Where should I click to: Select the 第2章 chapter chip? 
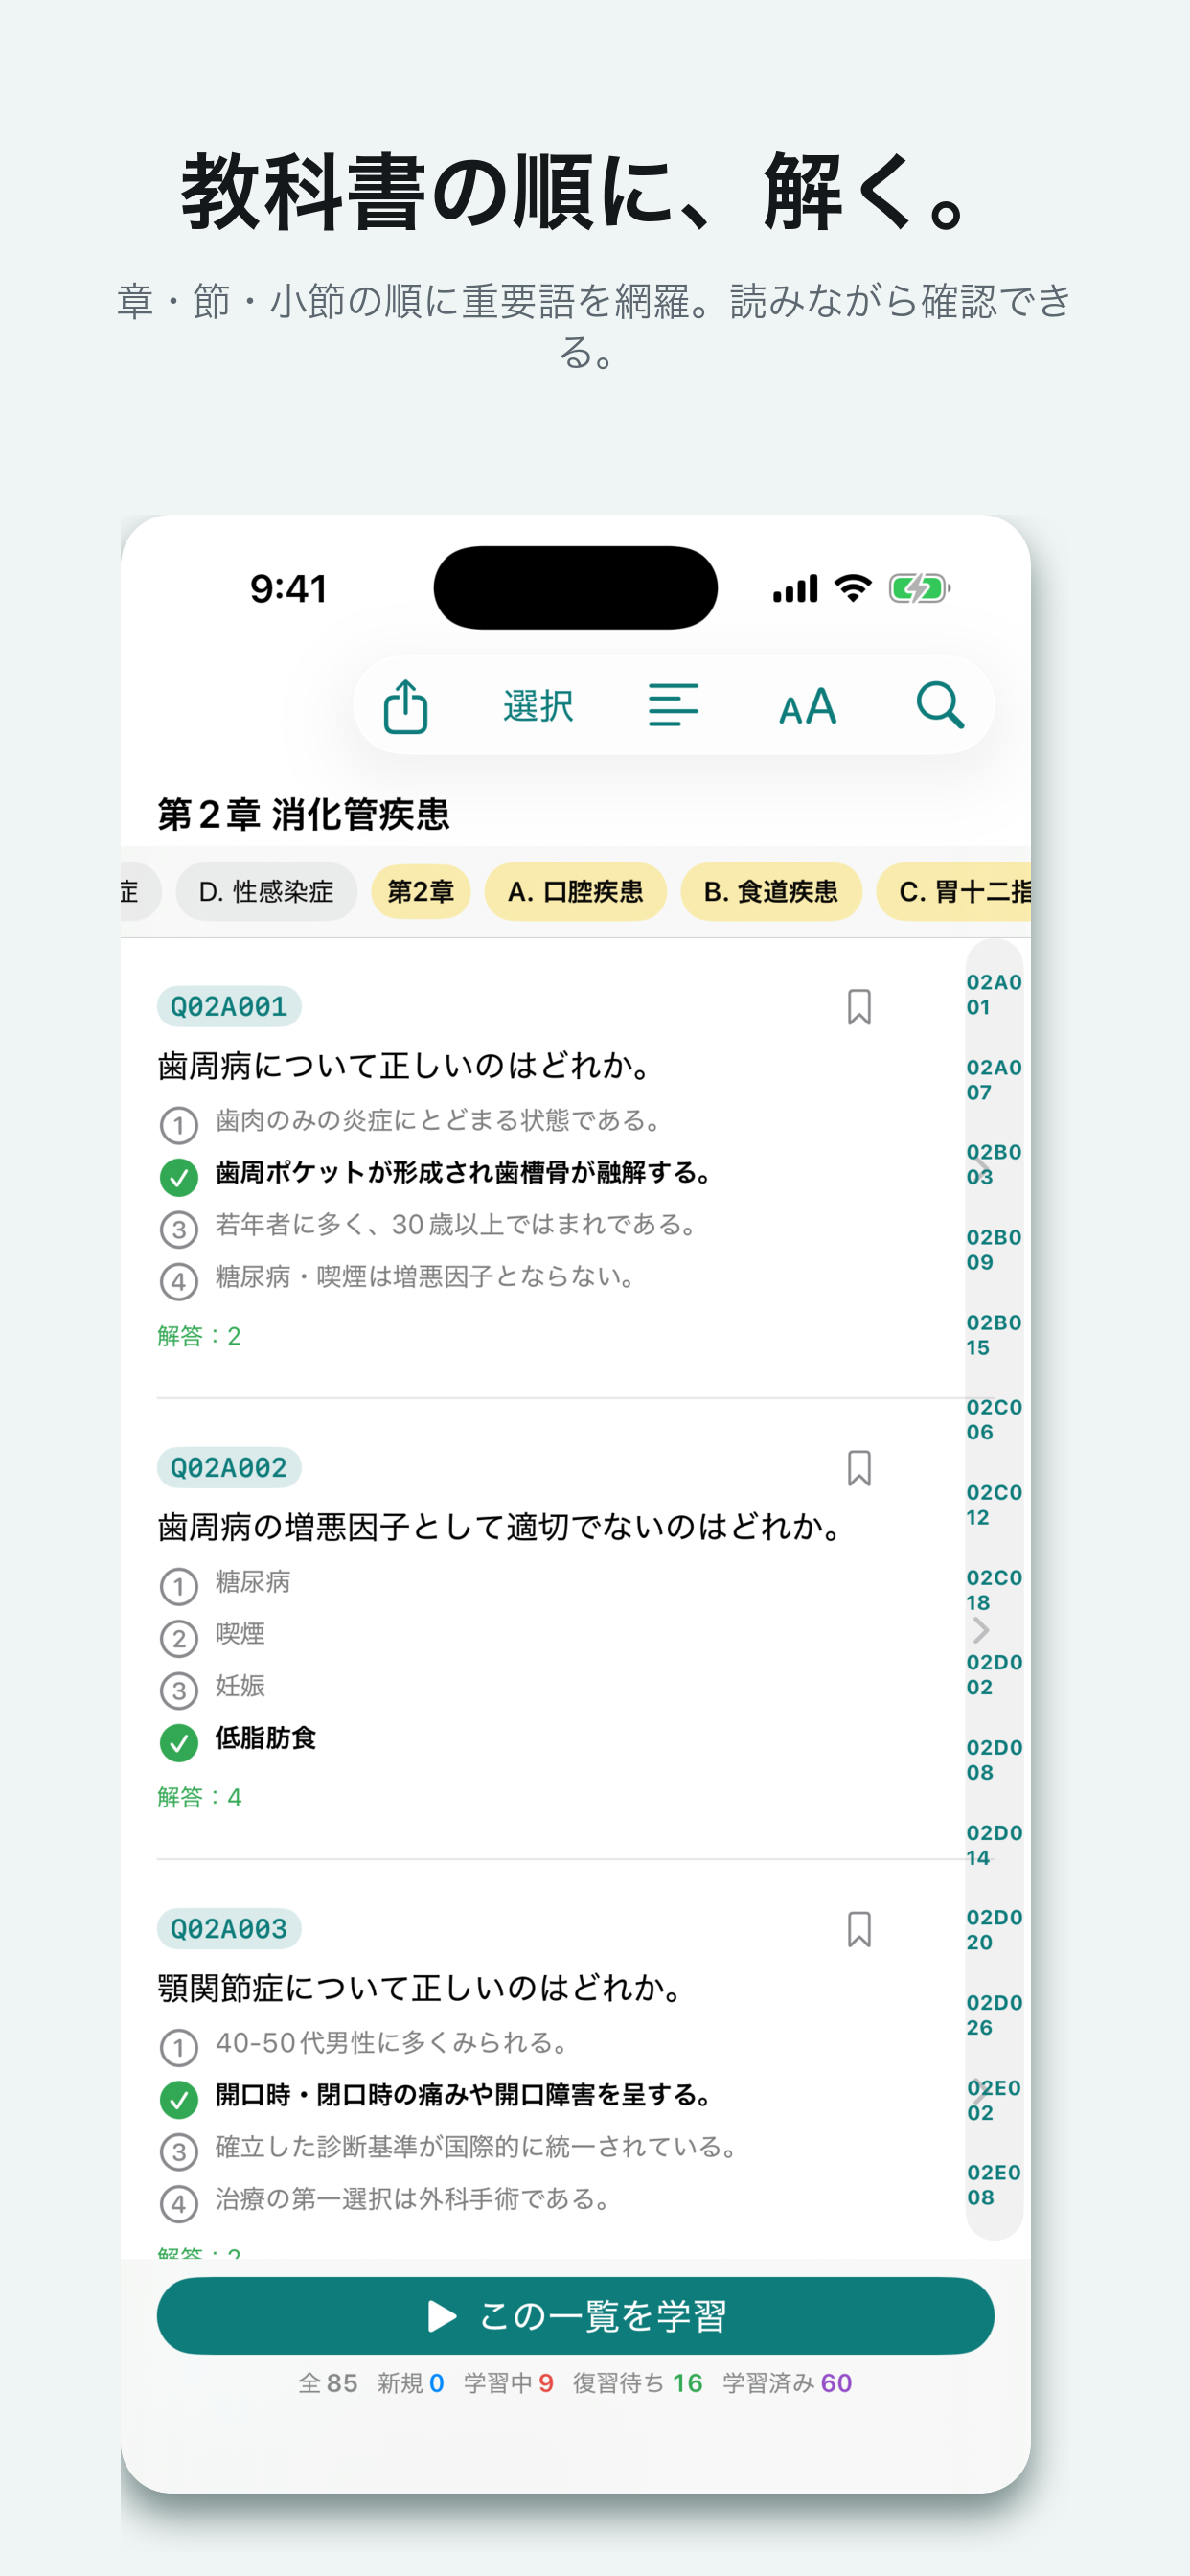pyautogui.click(x=421, y=891)
